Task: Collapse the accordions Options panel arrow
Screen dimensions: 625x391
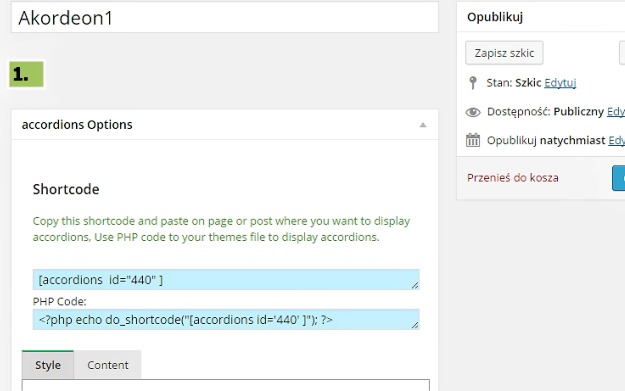Action: pos(423,125)
